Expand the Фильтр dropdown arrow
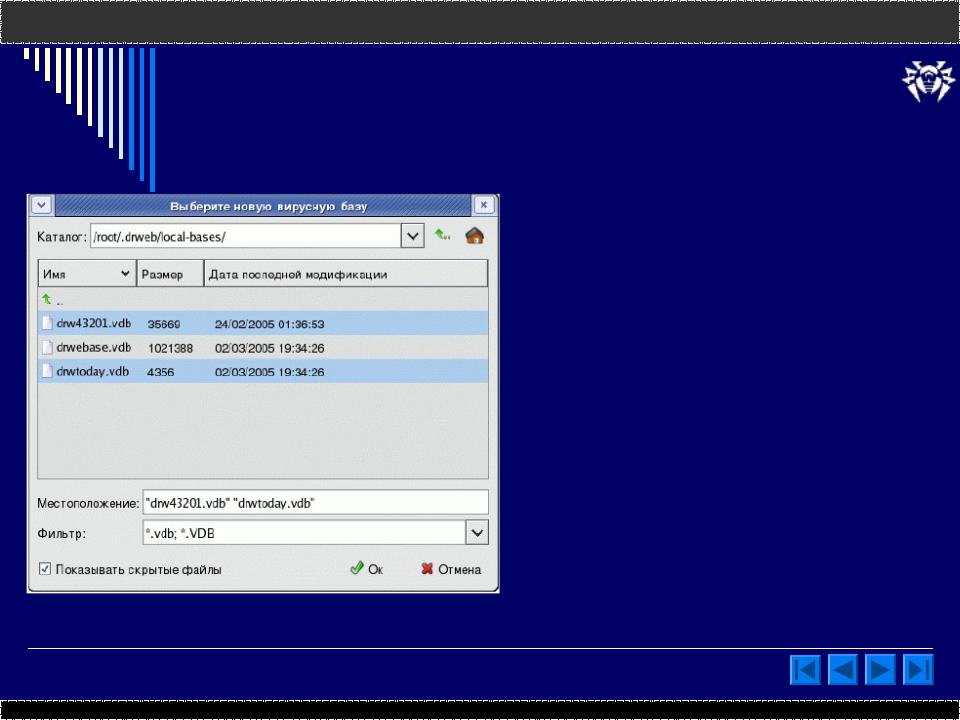 coord(477,533)
